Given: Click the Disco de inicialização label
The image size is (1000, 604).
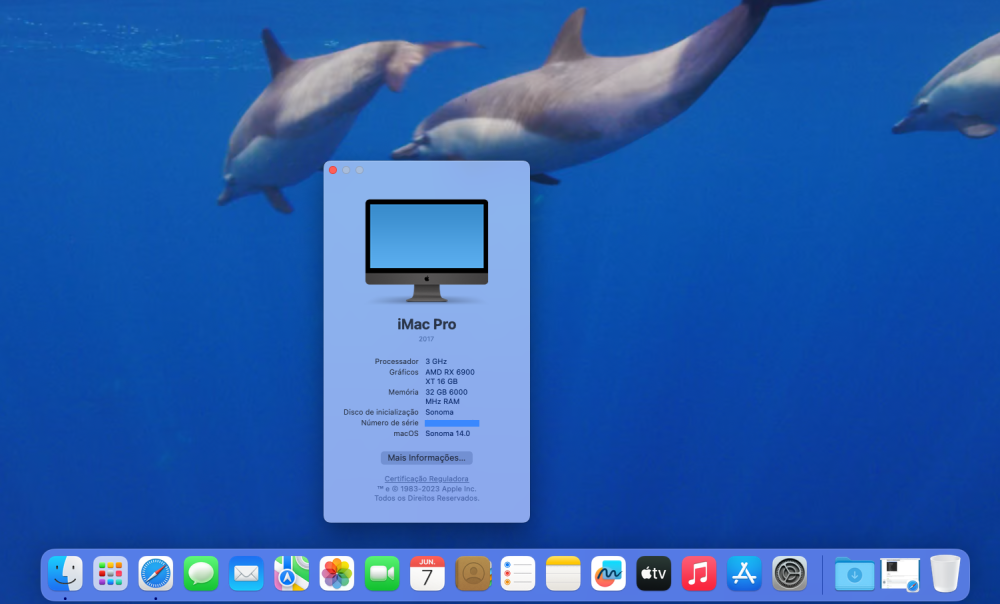Looking at the screenshot, I should (x=381, y=412).
